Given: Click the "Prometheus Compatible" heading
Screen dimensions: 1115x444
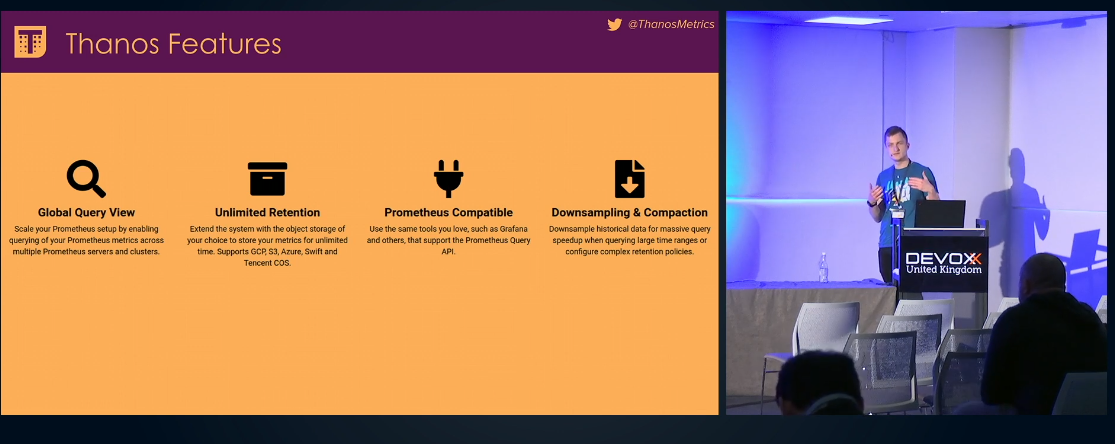Looking at the screenshot, I should pos(448,212).
